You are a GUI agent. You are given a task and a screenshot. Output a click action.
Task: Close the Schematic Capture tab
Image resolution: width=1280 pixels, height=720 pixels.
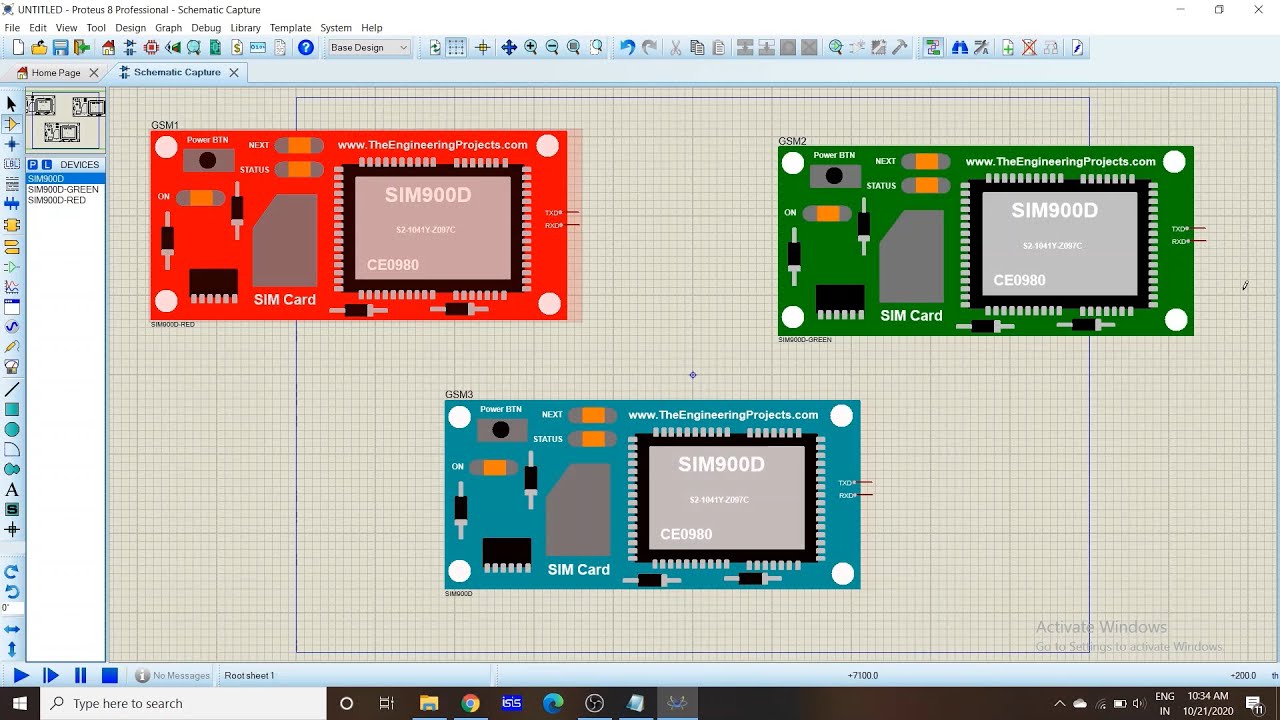(234, 73)
